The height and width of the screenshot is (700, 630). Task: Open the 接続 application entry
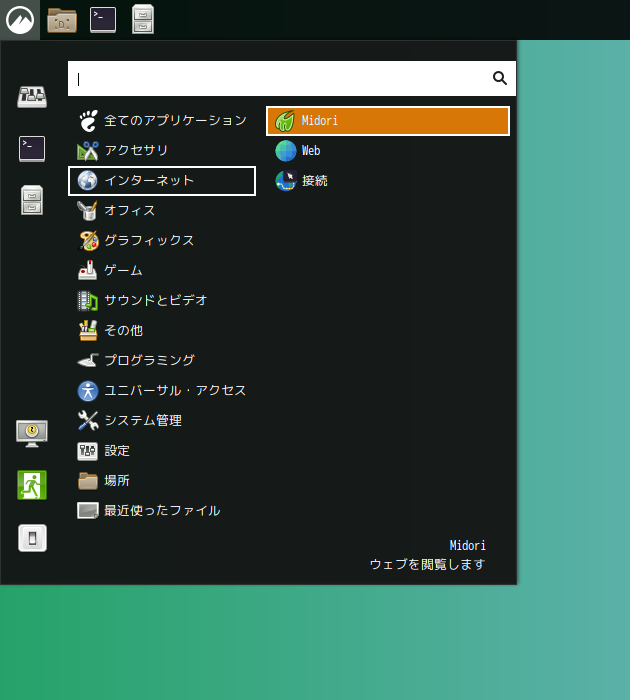point(388,181)
